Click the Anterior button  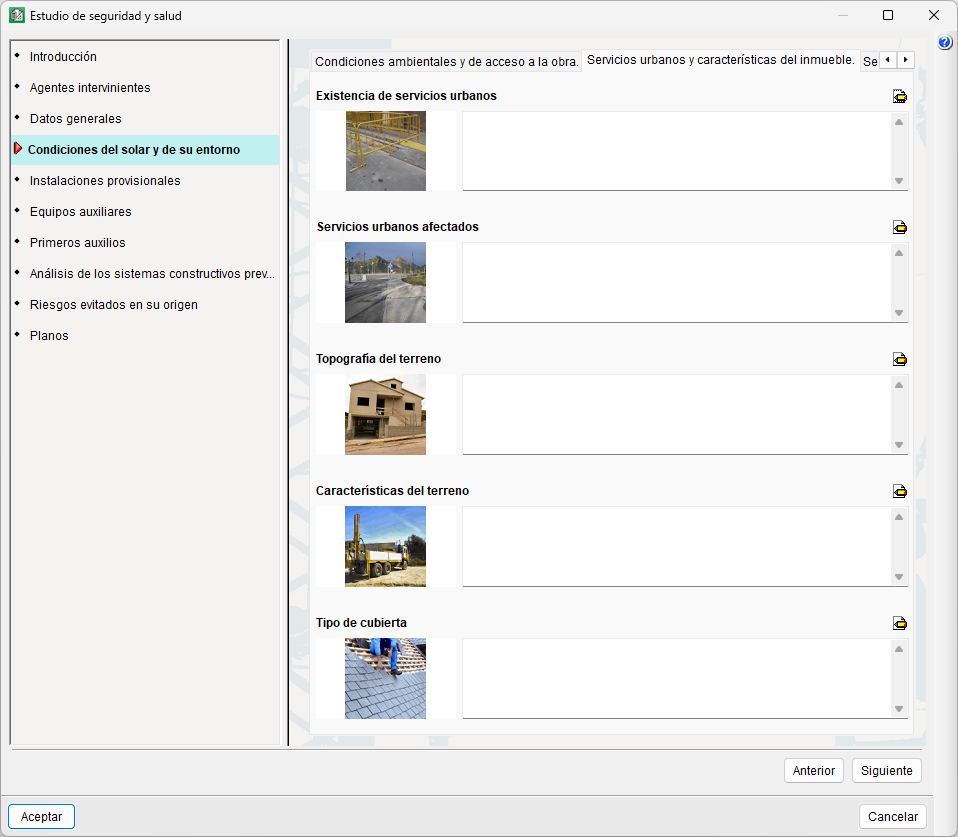[813, 770]
